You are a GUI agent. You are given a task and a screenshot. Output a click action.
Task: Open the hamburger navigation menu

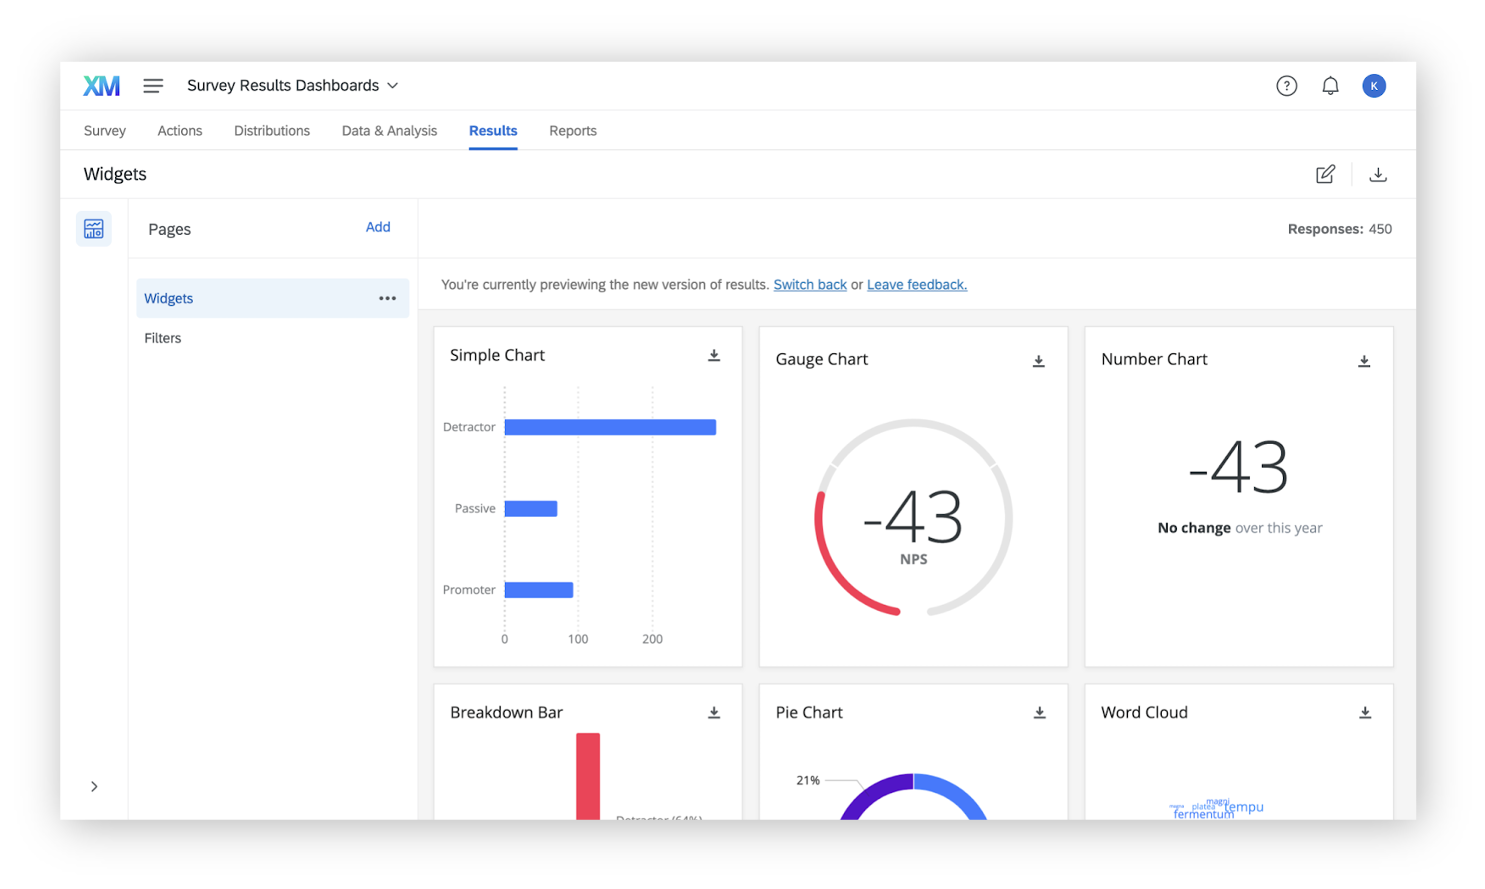152,85
